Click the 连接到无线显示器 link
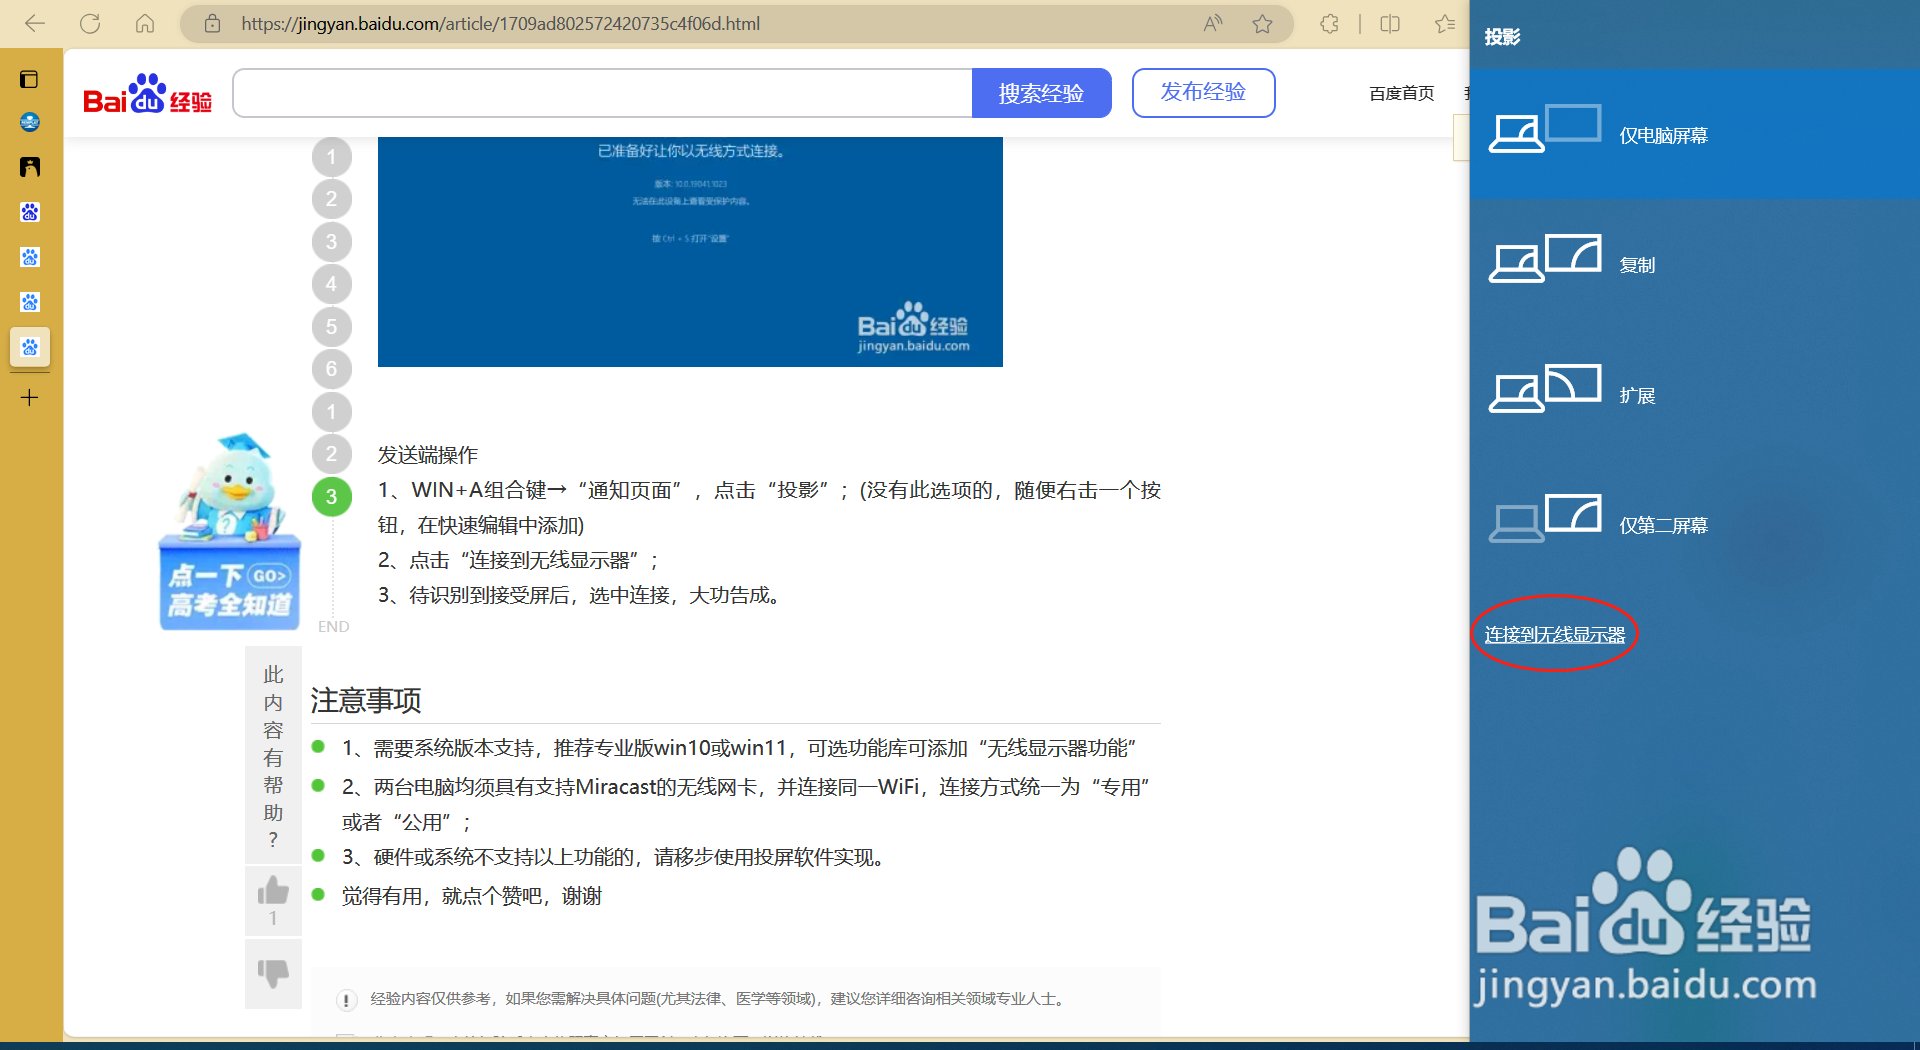 pos(1554,635)
